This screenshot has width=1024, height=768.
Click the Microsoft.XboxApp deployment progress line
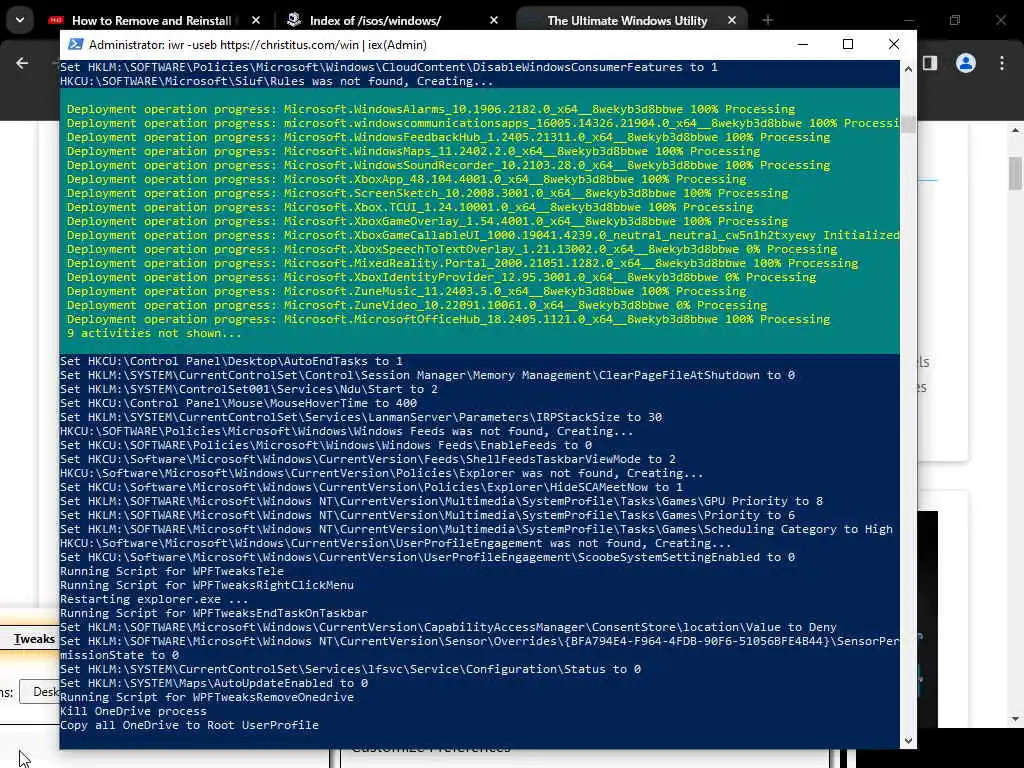406,179
